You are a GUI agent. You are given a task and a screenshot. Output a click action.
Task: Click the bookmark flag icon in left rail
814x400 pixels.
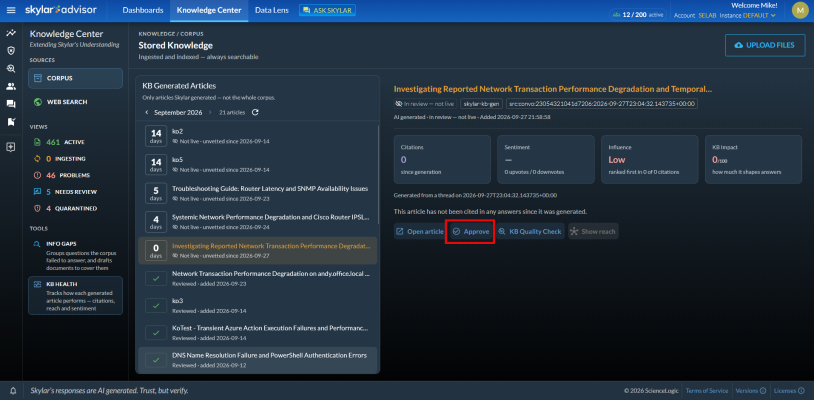click(x=11, y=122)
